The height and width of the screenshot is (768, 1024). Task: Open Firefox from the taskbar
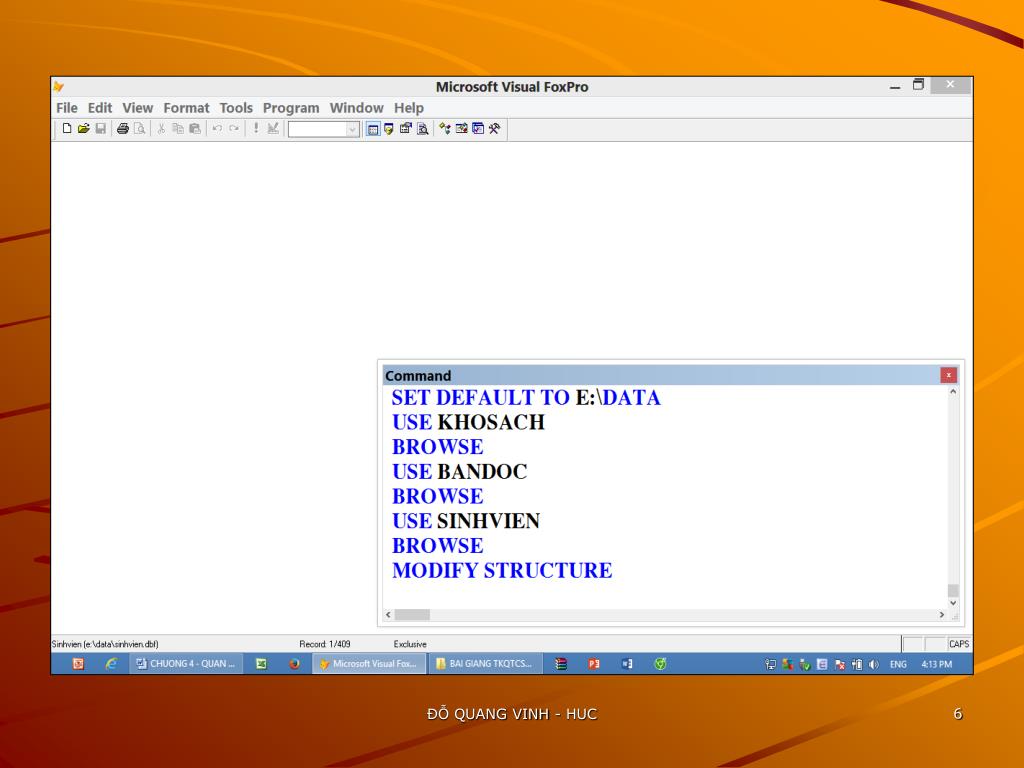tap(295, 664)
